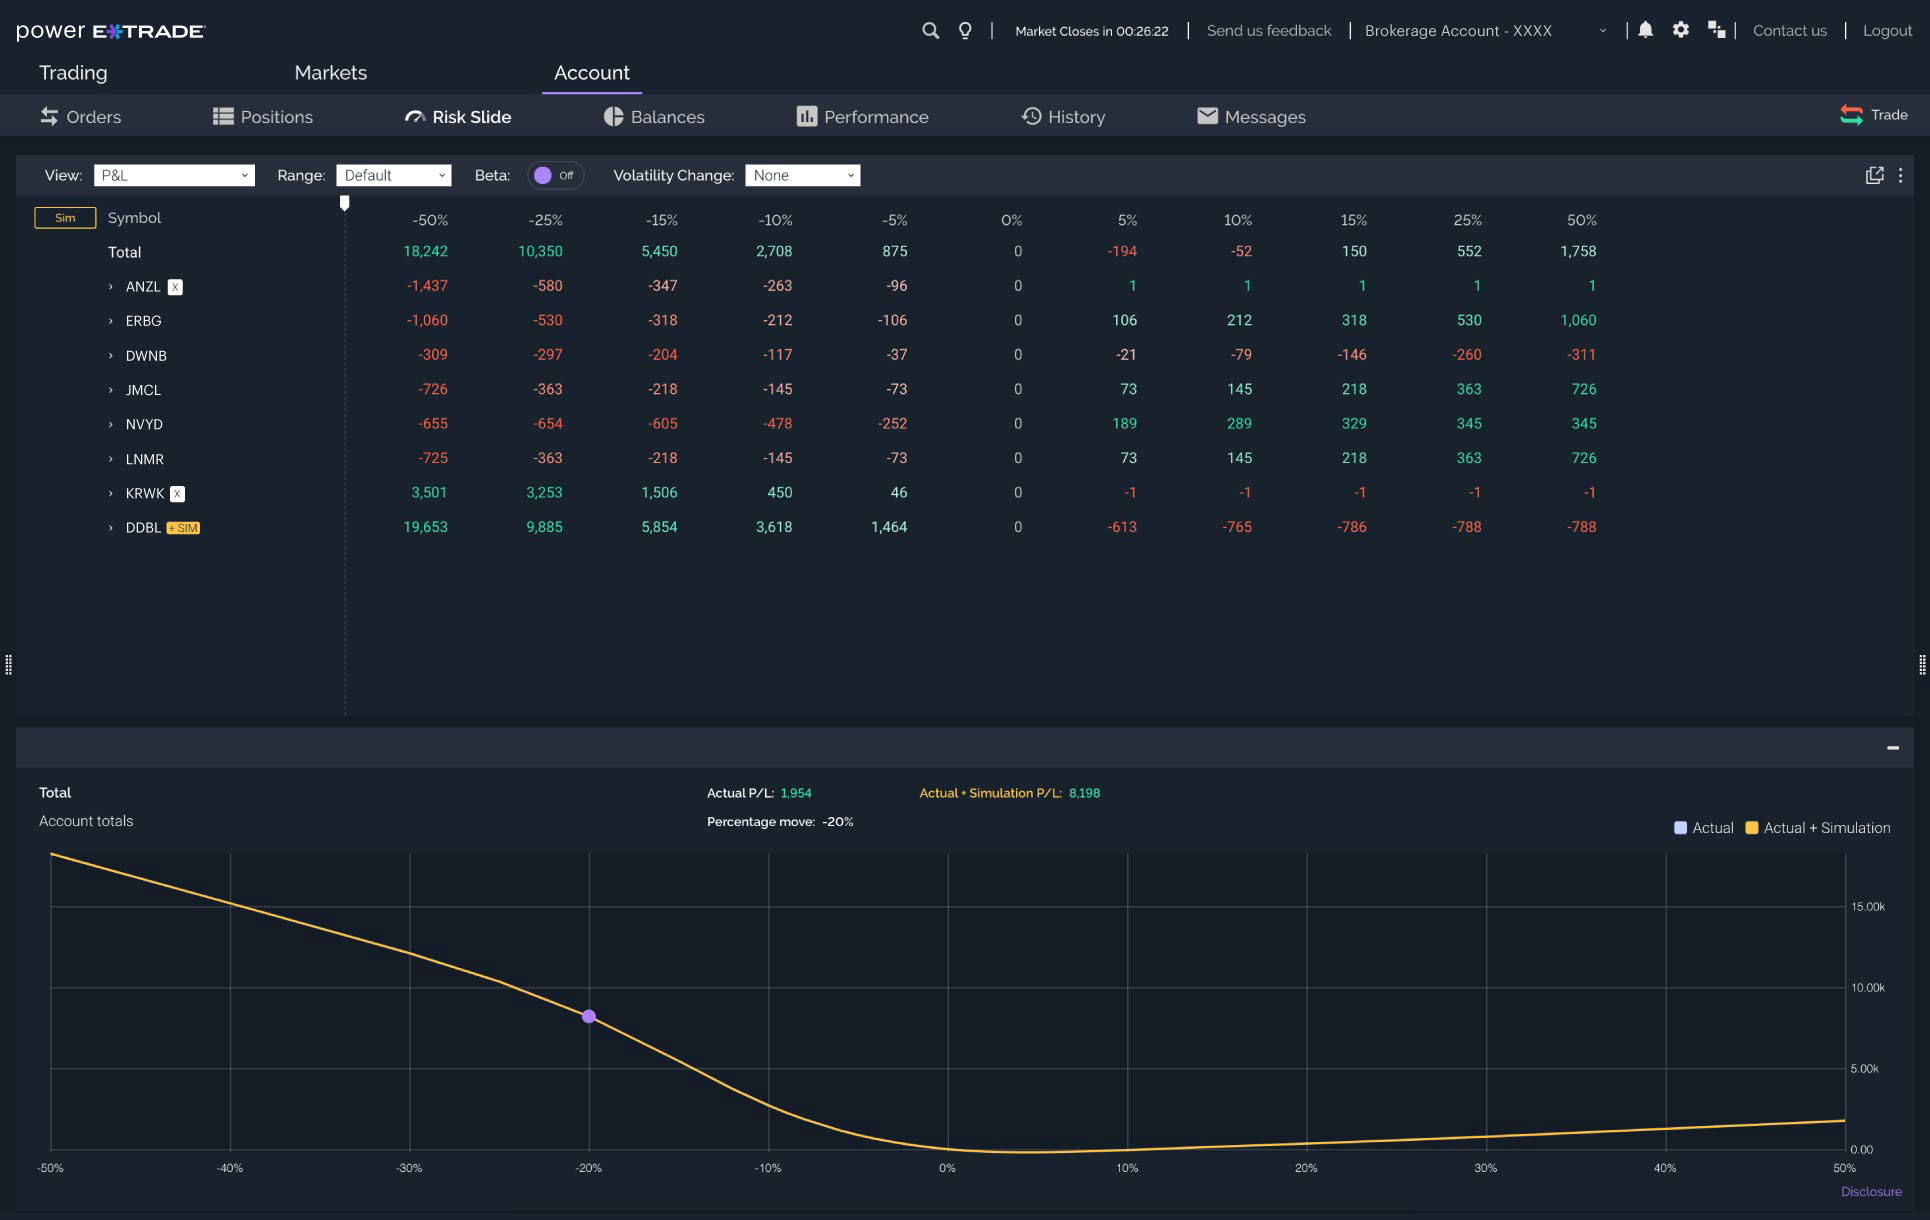Open the Balances tab
This screenshot has width=1930, height=1220.
654,117
